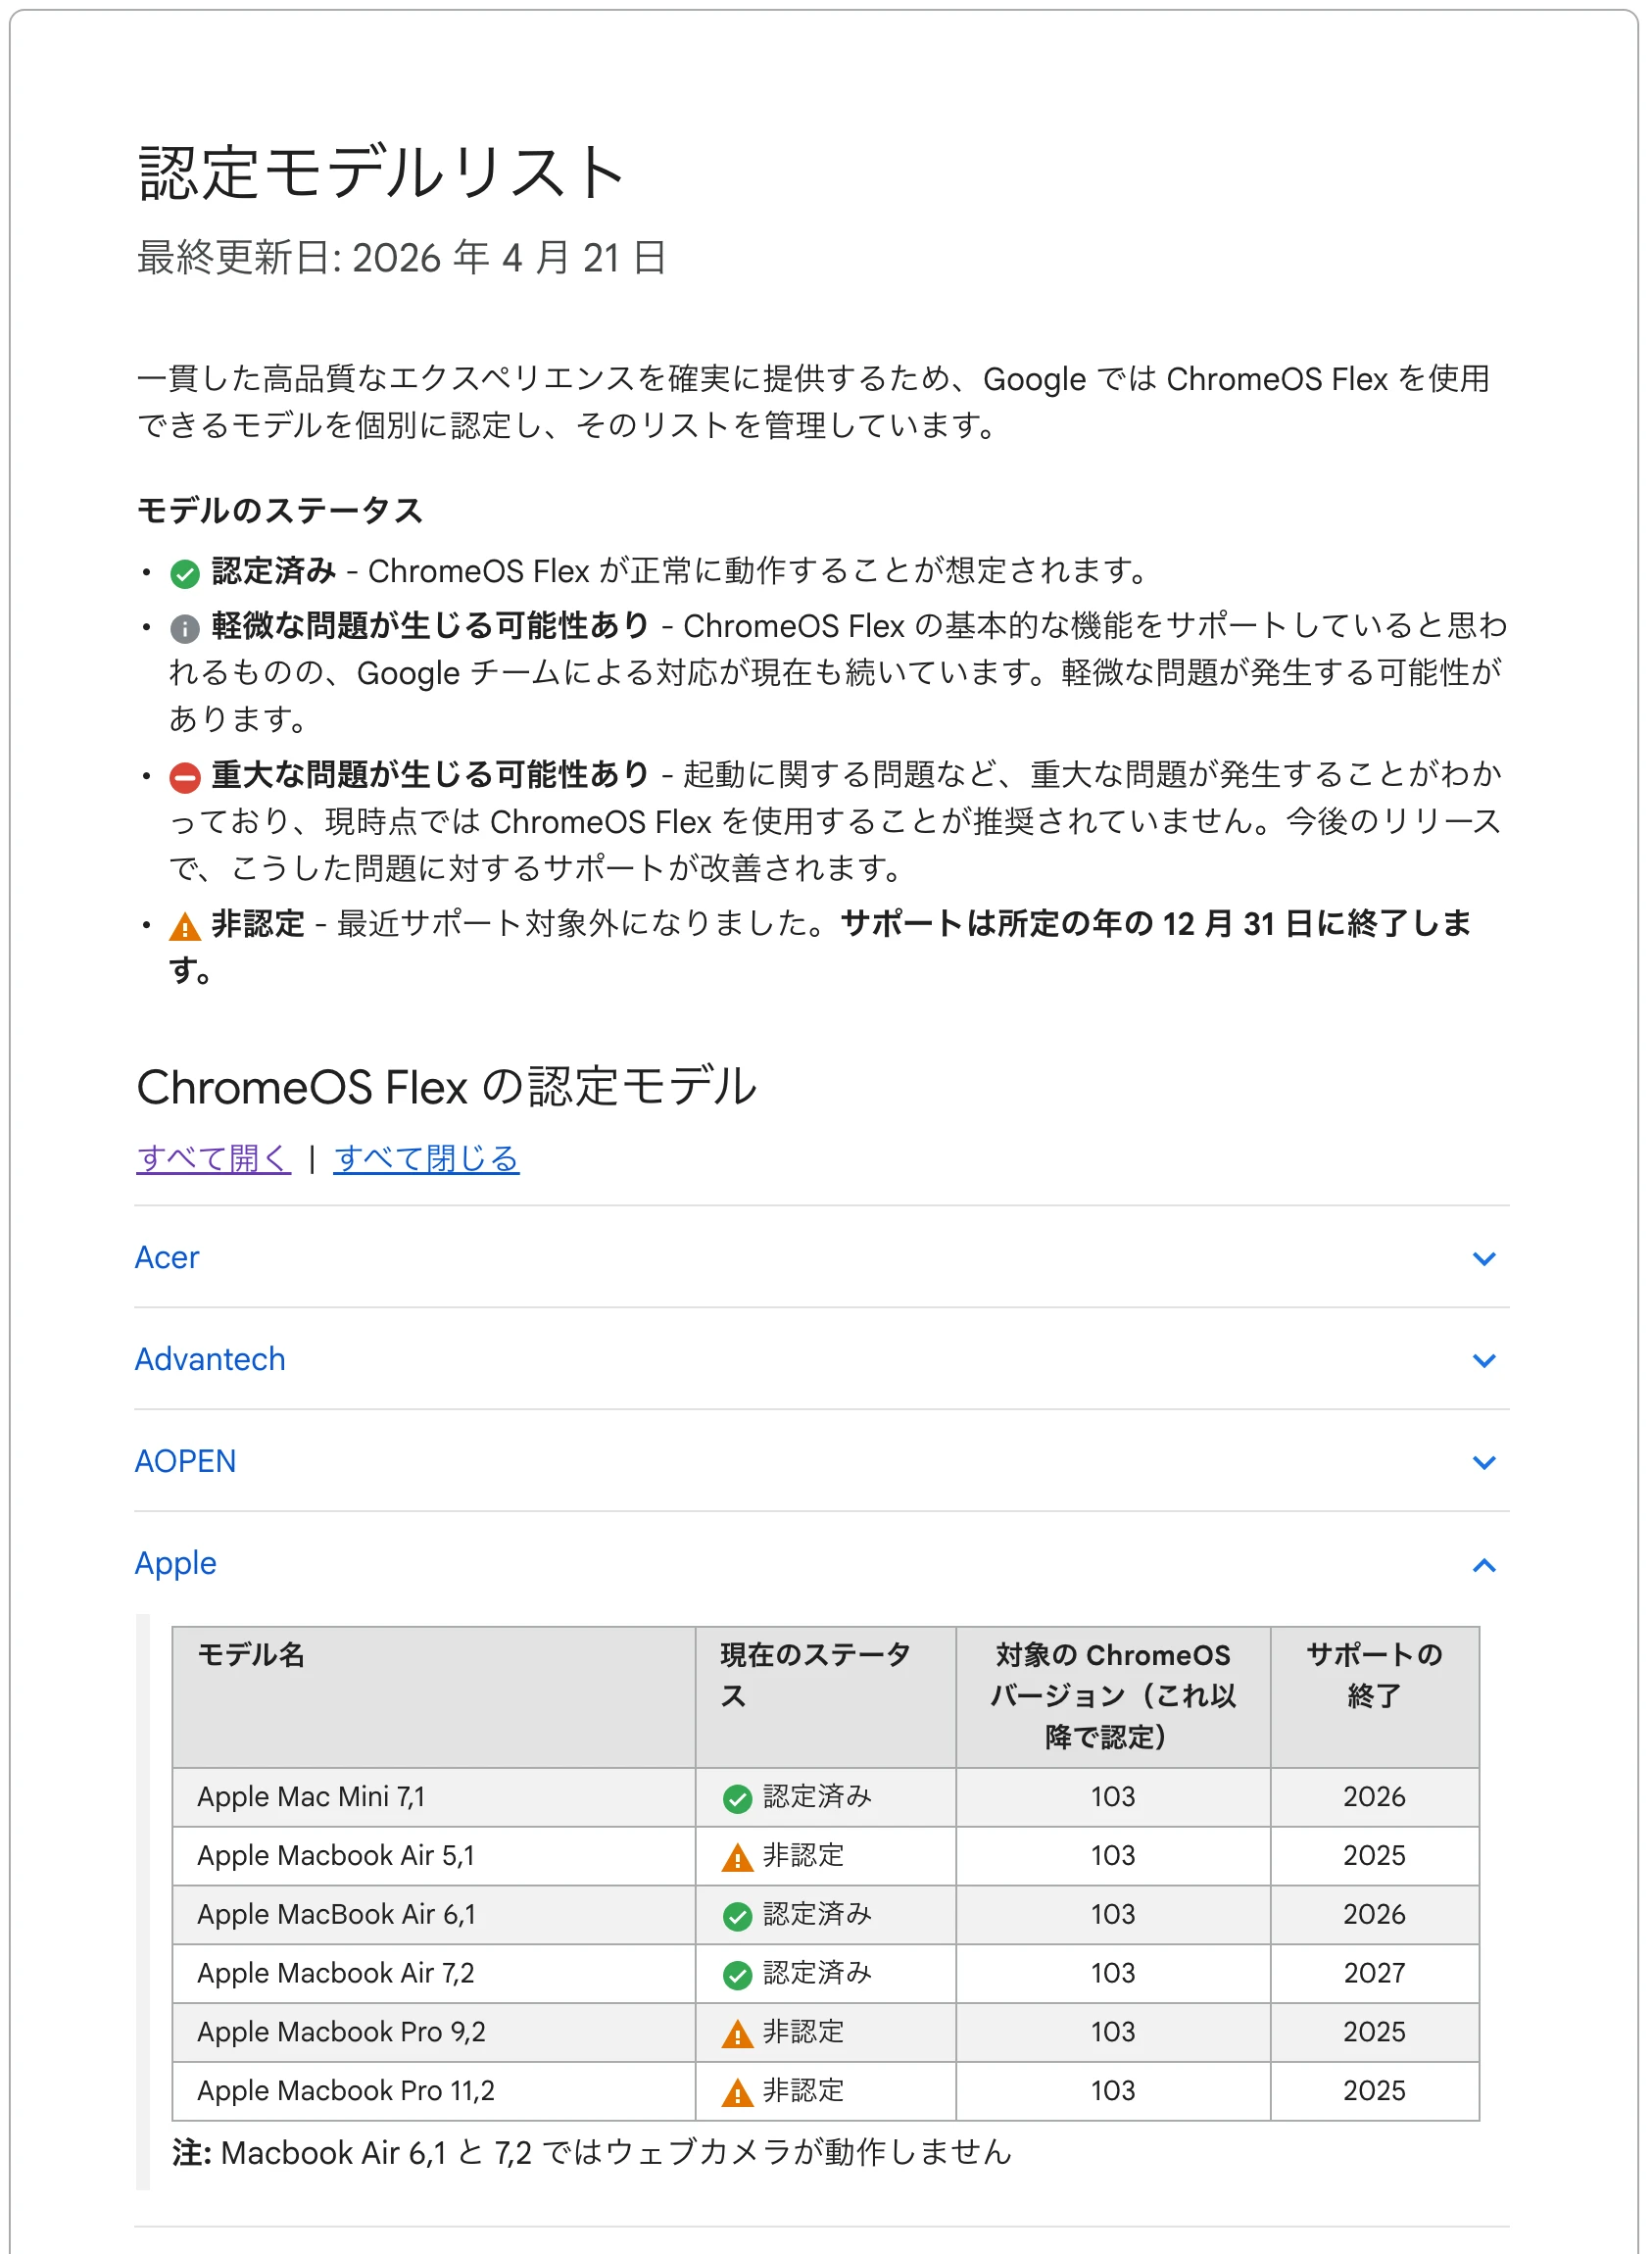This screenshot has height=2254, width=1652.
Task: Select the Apple Macbook Air 7,2 cell
Action: click(x=434, y=1974)
